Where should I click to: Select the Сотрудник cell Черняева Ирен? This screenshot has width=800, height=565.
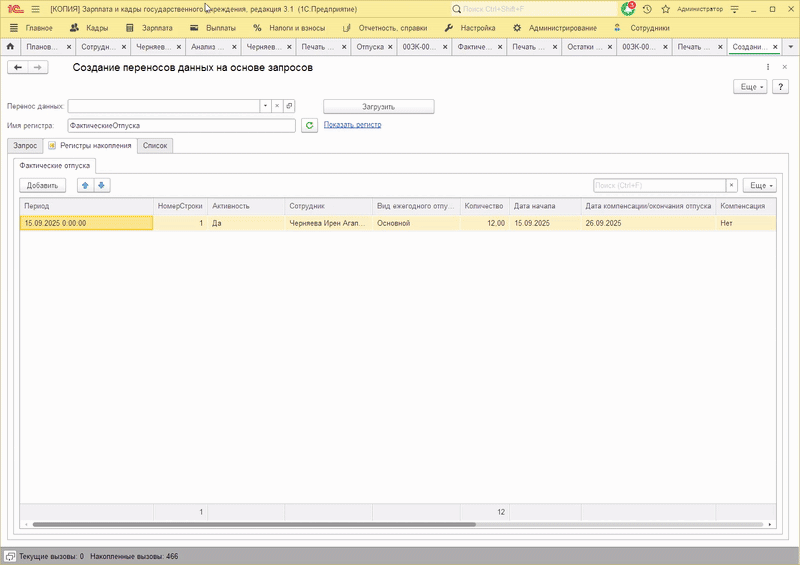(x=328, y=223)
